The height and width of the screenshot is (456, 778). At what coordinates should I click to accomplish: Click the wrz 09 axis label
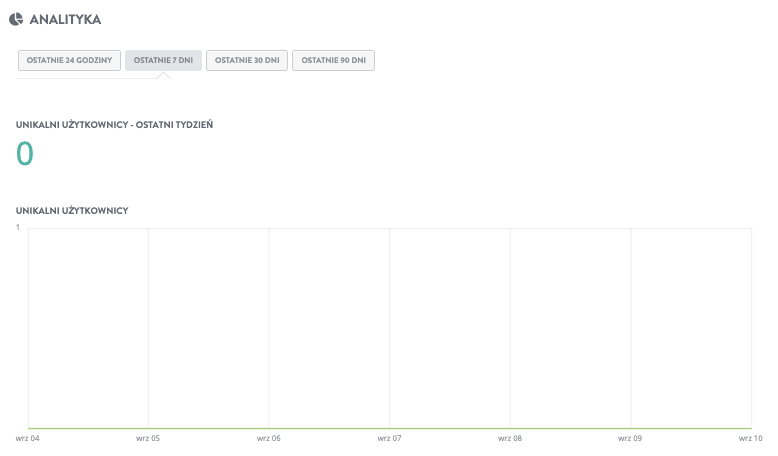(x=630, y=438)
